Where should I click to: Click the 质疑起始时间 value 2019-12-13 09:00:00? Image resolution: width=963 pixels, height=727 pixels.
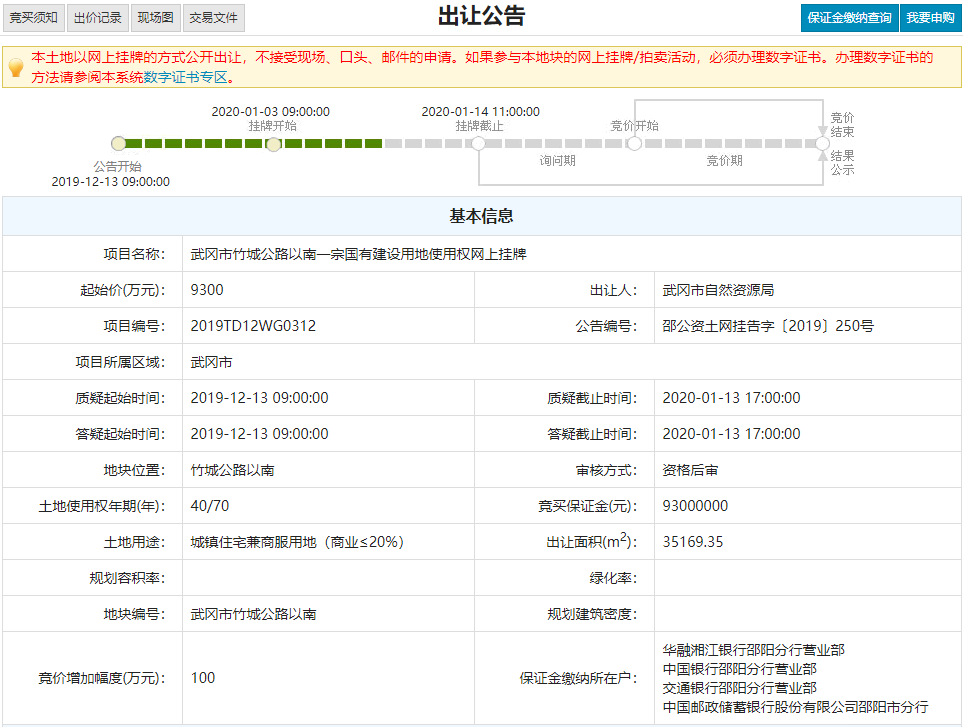click(x=259, y=398)
